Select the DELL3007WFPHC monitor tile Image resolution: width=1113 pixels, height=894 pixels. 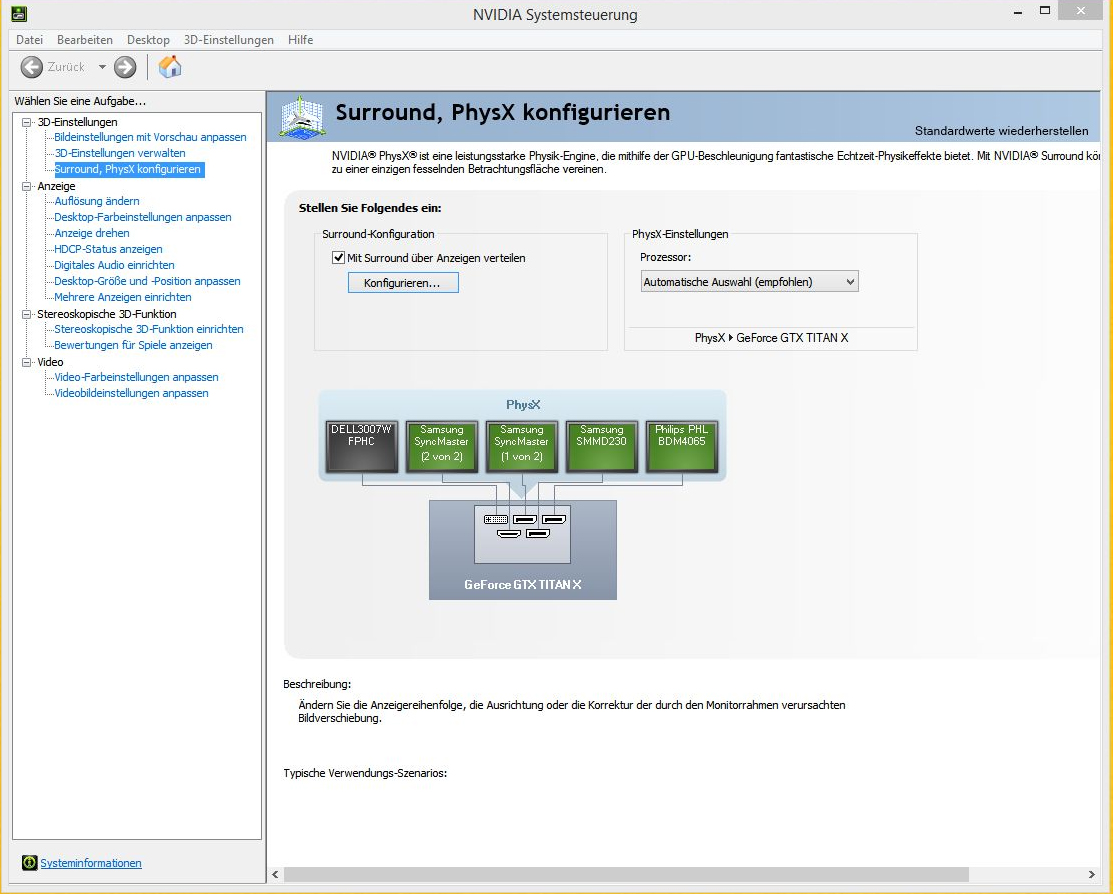click(x=361, y=447)
